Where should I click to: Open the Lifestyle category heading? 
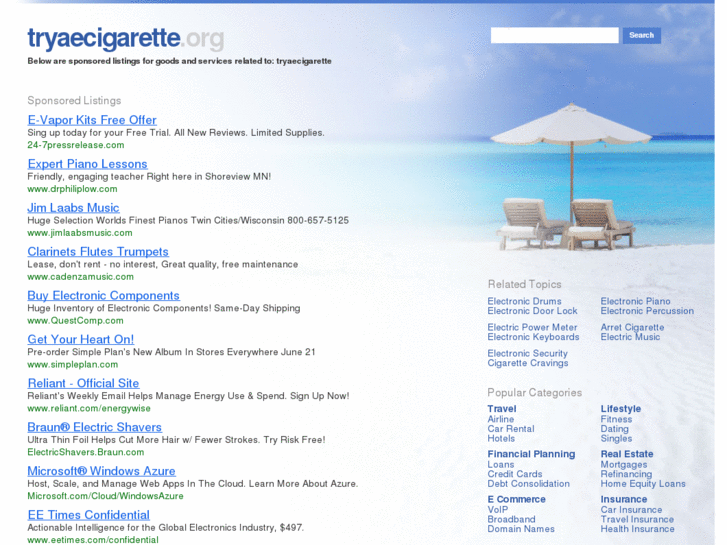[621, 409]
